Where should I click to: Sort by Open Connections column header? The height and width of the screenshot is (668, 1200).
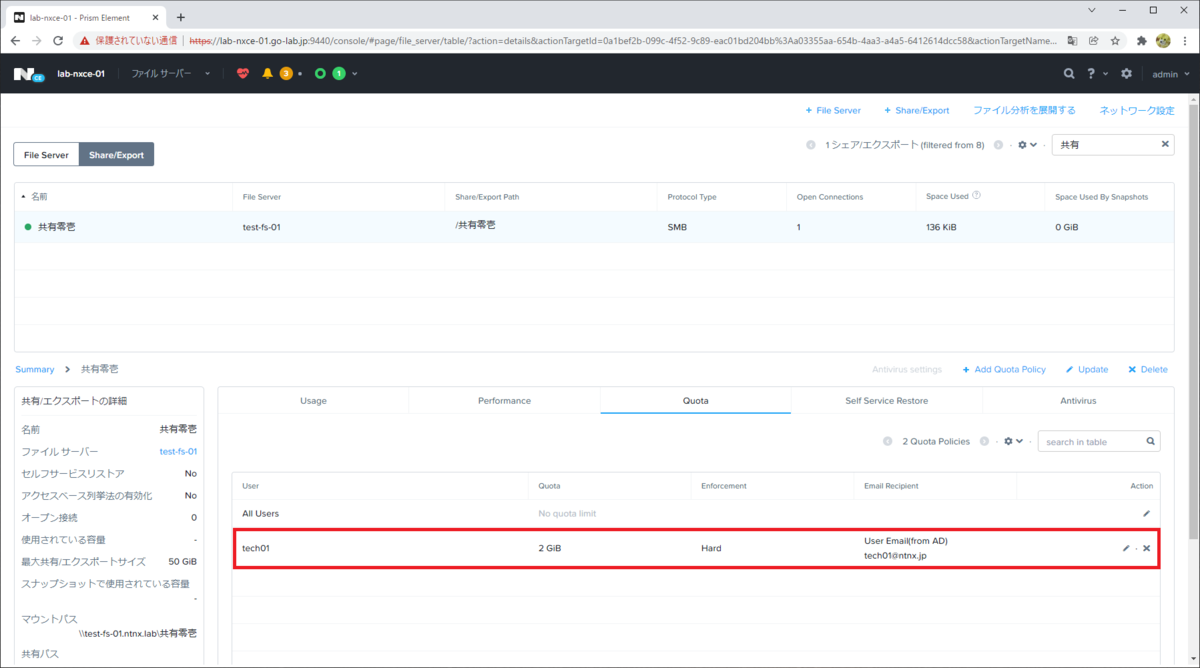829,197
